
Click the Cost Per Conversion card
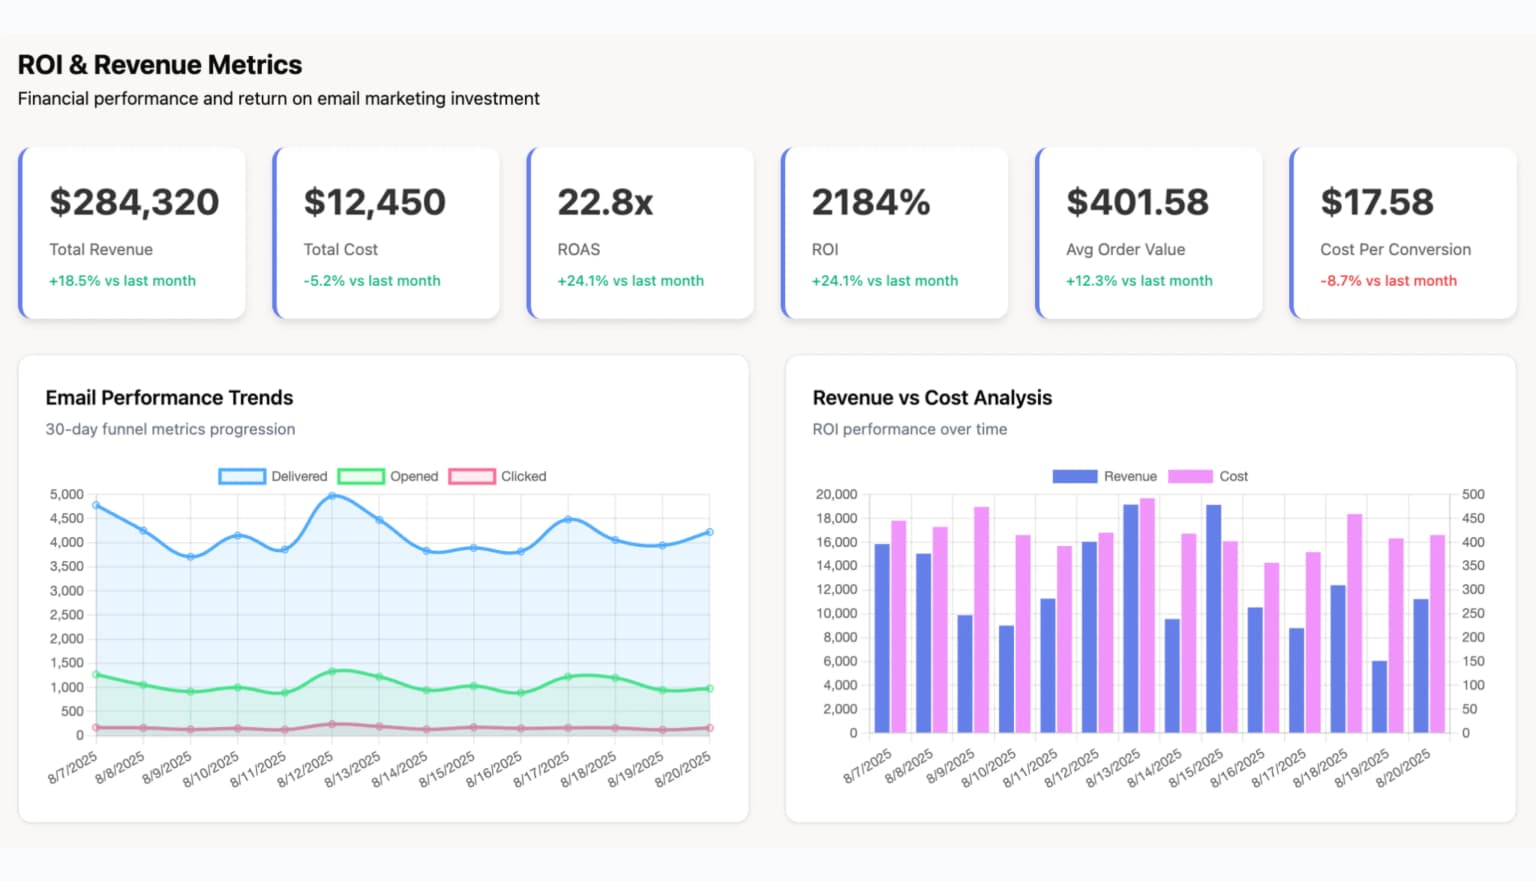coord(1403,233)
